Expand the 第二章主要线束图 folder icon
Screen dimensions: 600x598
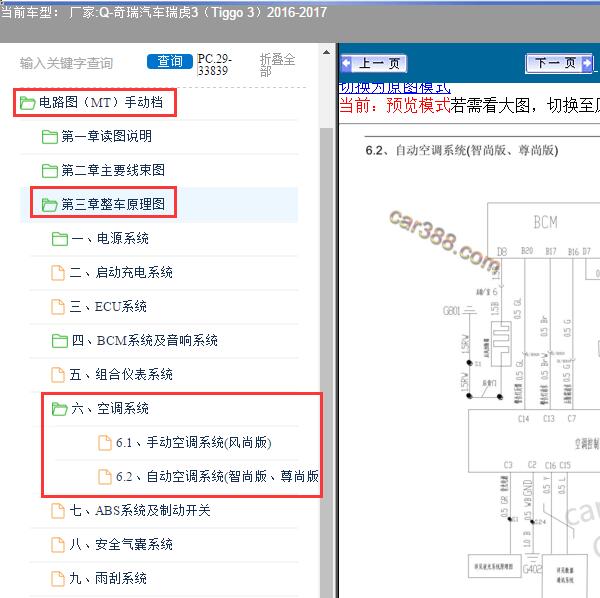pyautogui.click(x=50, y=171)
